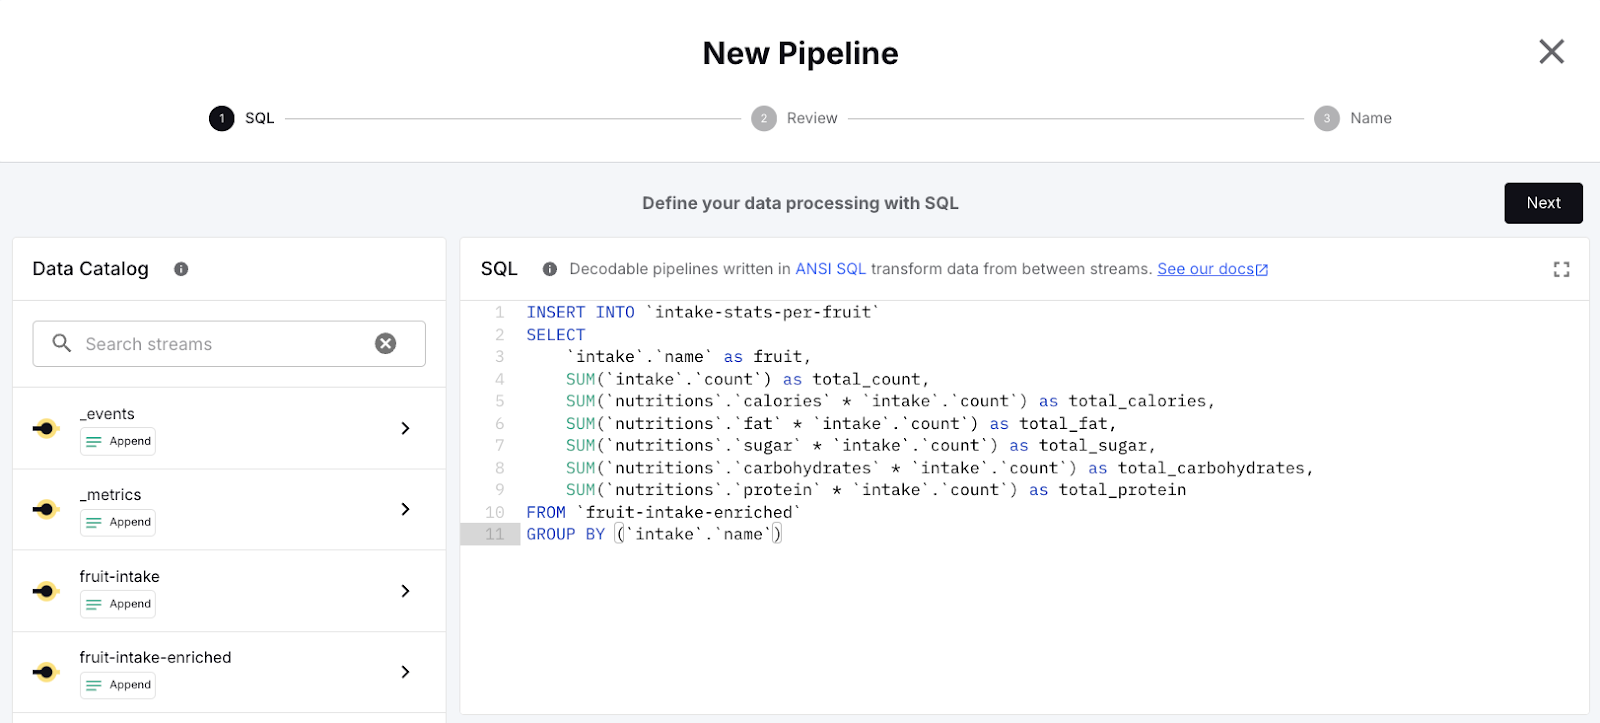Click the FROM fruit-intake-enriched line
The height and width of the screenshot is (723, 1600).
(664, 512)
